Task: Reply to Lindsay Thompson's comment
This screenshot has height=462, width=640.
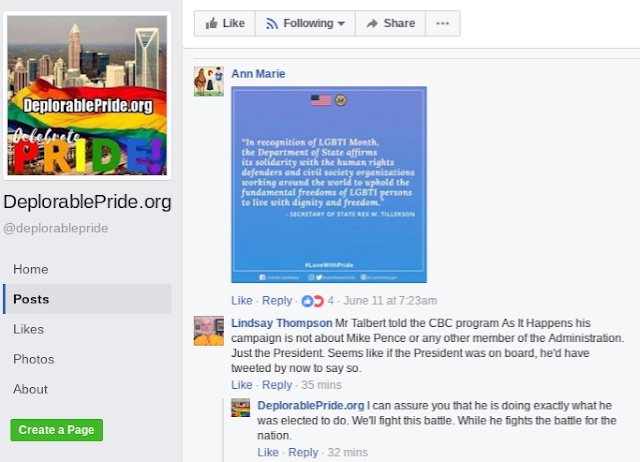Action: tap(277, 385)
